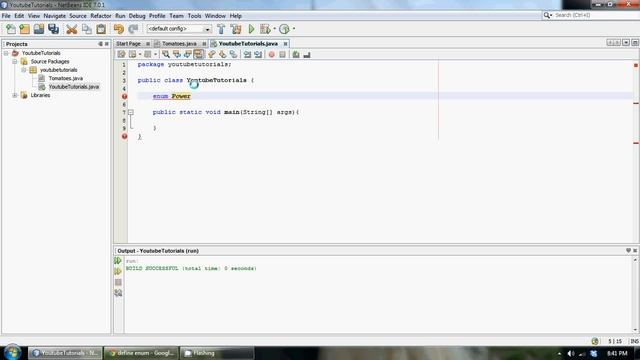Open the Debug menu
The width and height of the screenshot is (640, 360).
(137, 16)
